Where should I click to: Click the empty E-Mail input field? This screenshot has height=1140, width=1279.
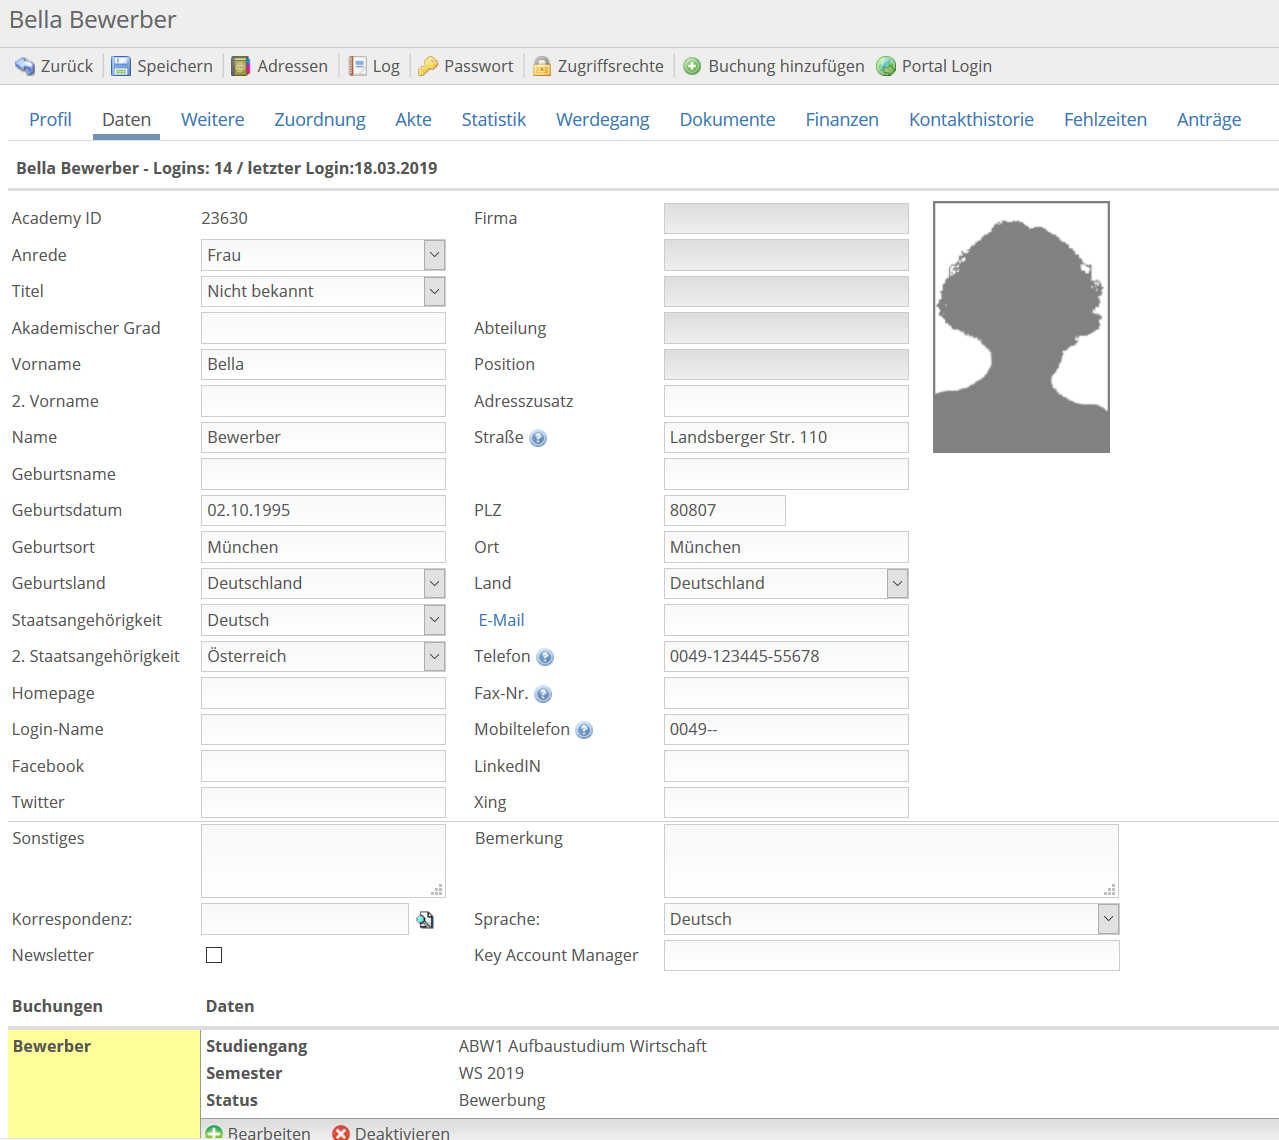tap(786, 620)
